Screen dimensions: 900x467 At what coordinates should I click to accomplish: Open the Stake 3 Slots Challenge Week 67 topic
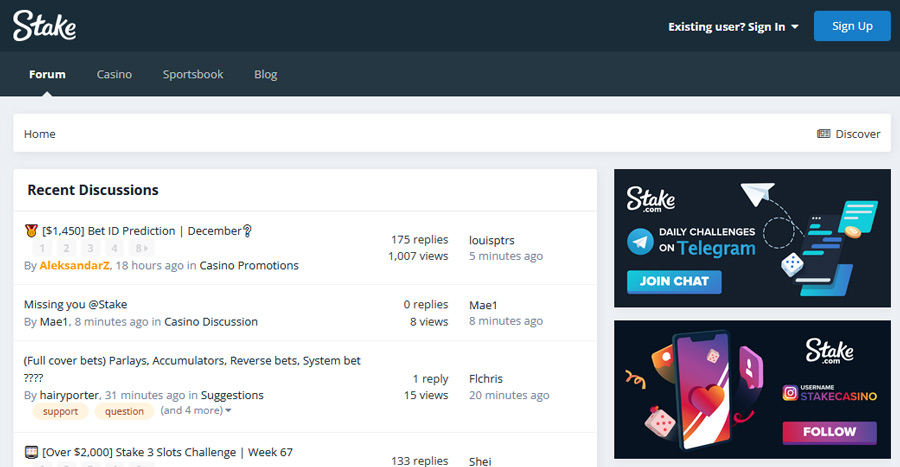[x=167, y=452]
